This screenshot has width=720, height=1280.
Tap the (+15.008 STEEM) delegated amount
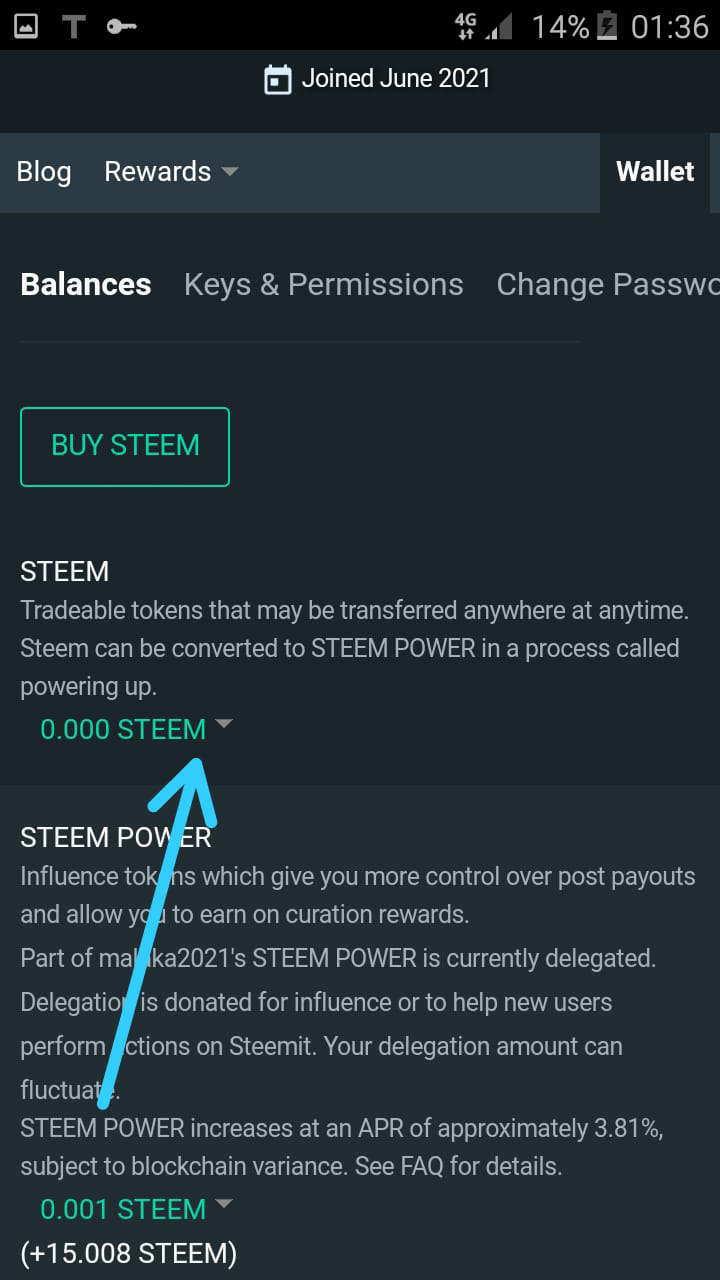(x=128, y=1253)
